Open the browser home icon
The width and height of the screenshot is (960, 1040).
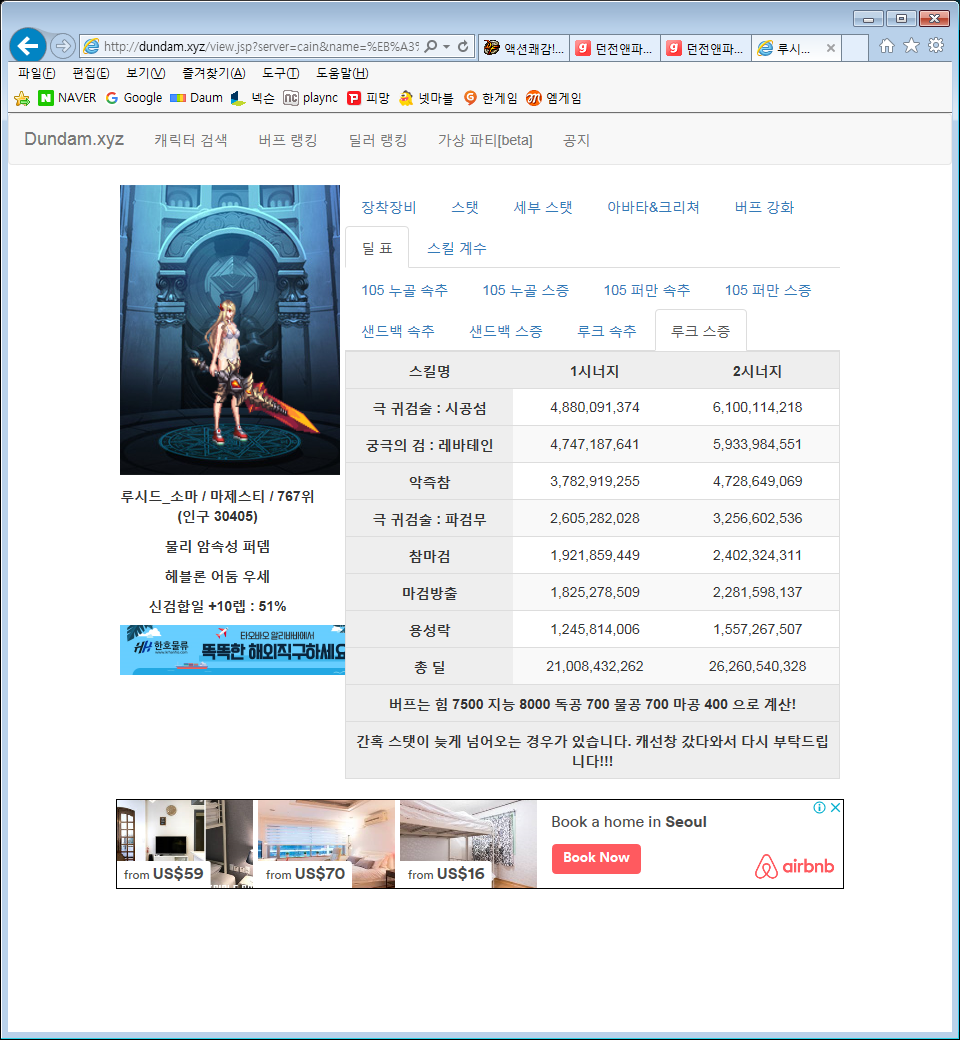tap(886, 46)
